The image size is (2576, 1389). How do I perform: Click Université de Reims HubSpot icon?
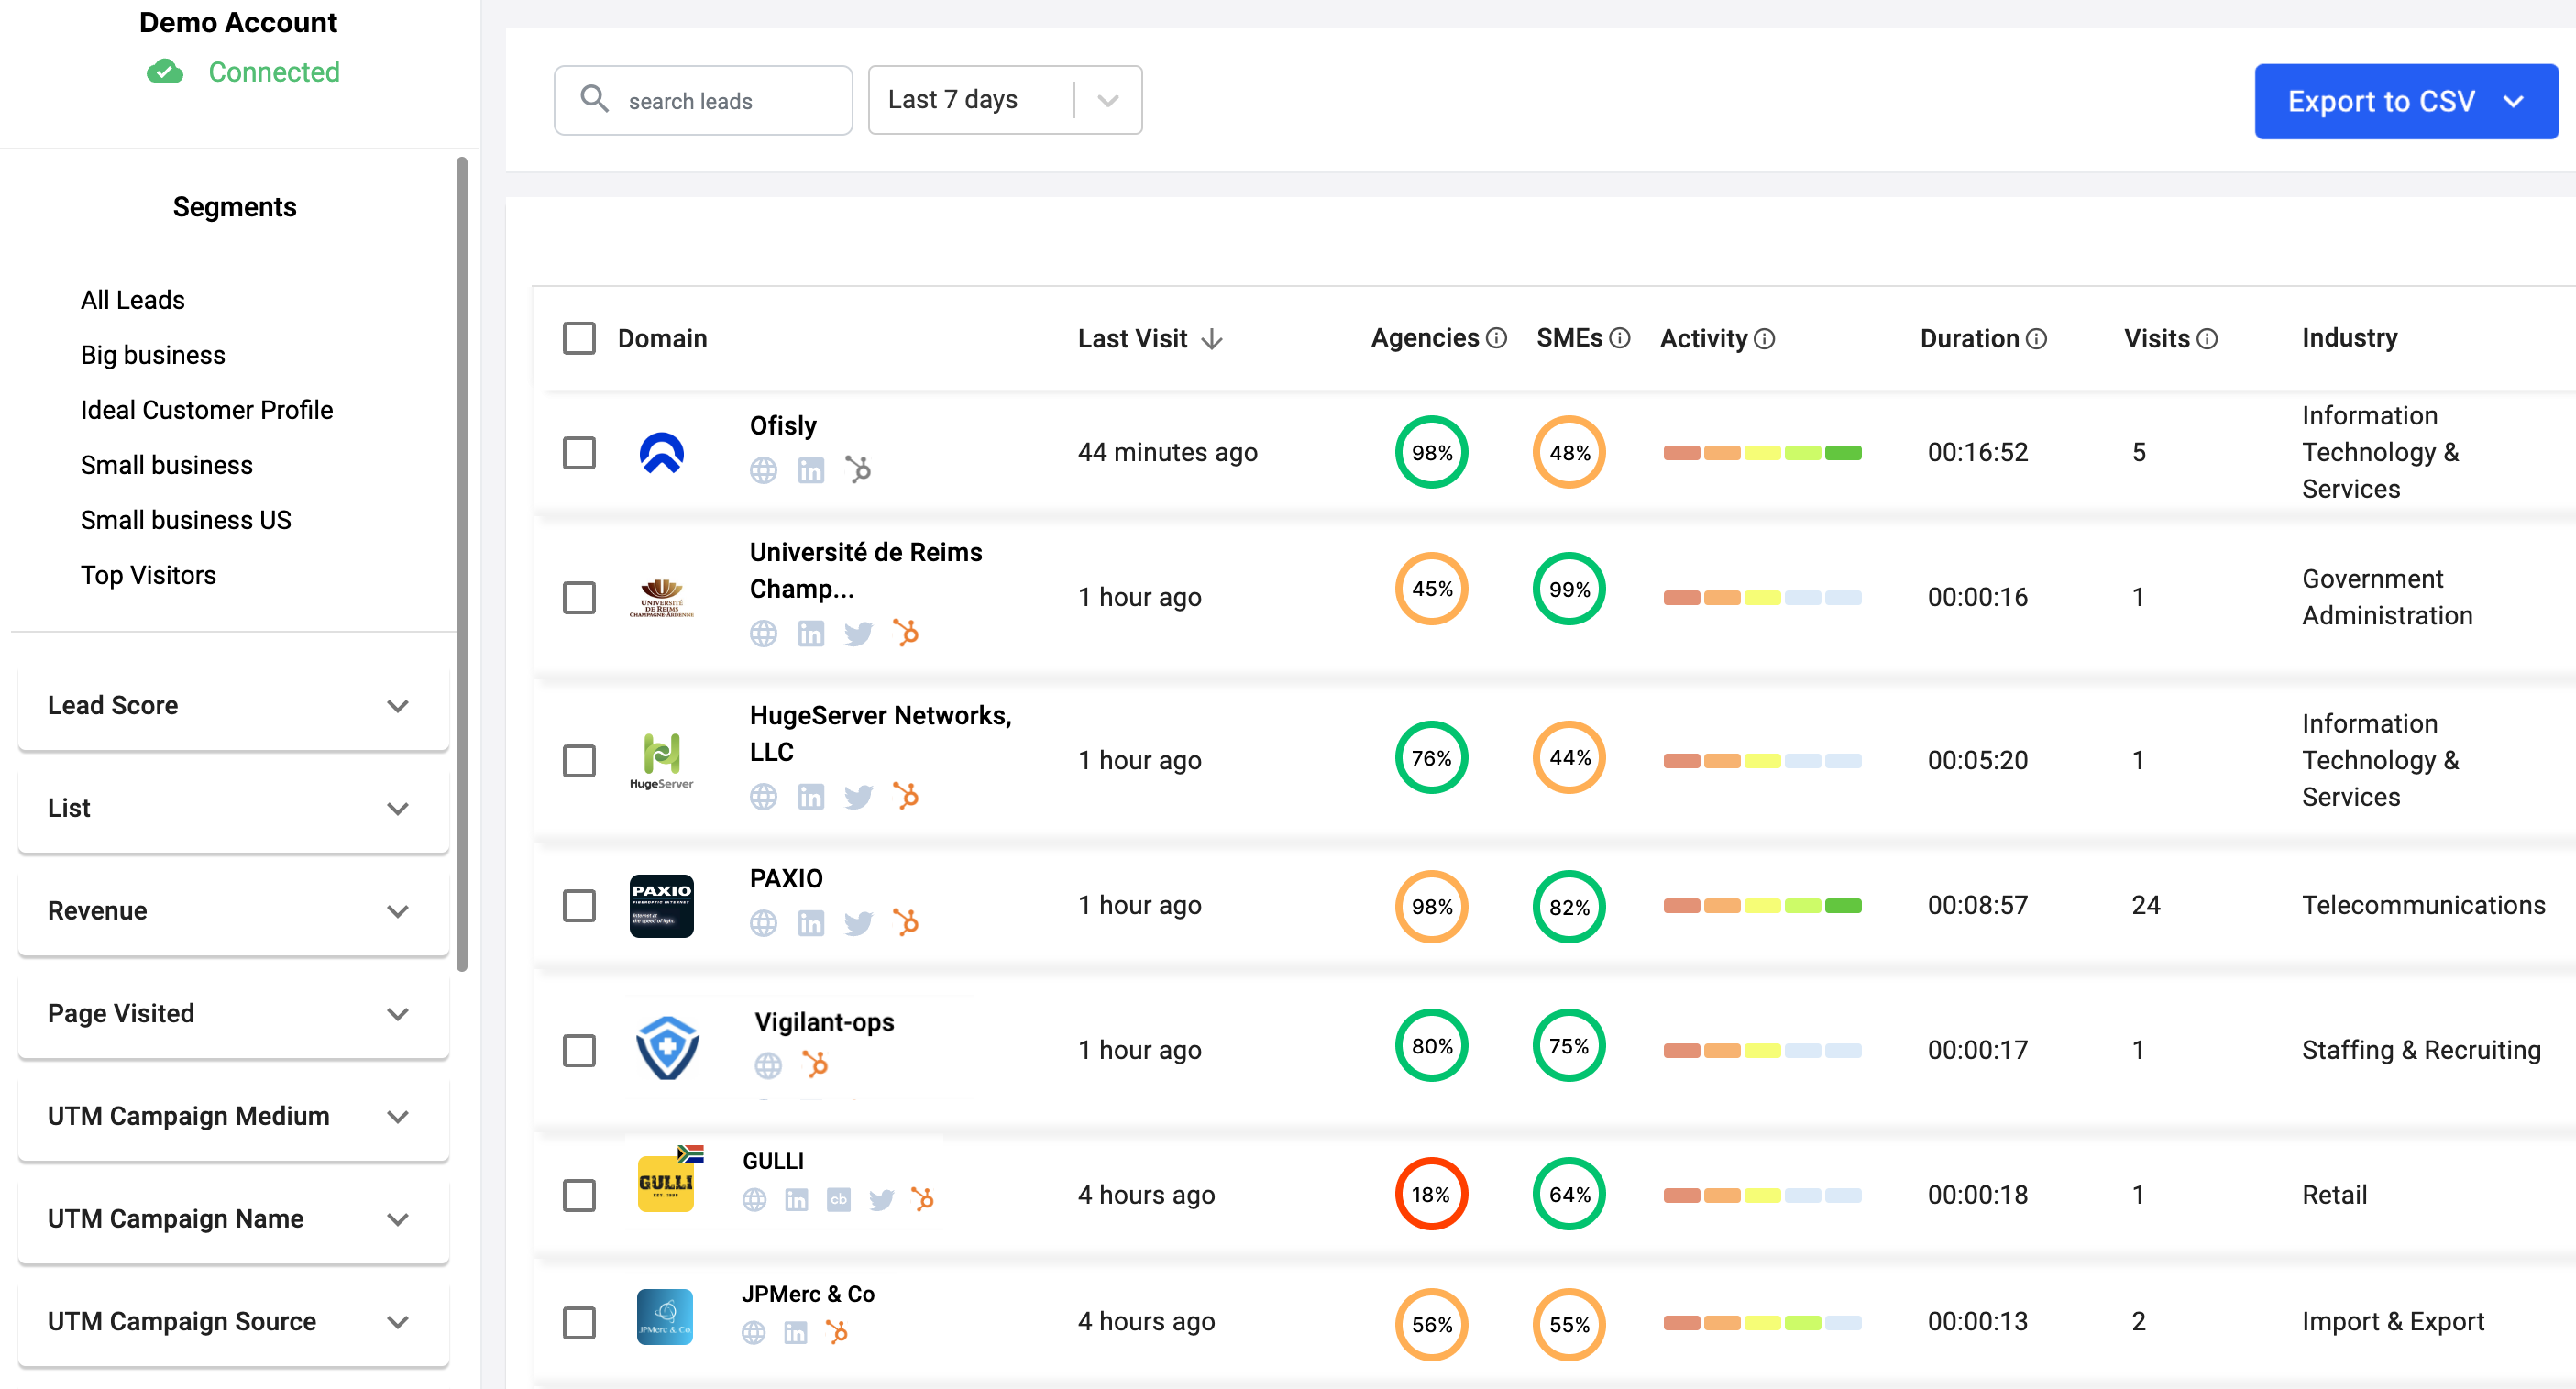point(905,633)
